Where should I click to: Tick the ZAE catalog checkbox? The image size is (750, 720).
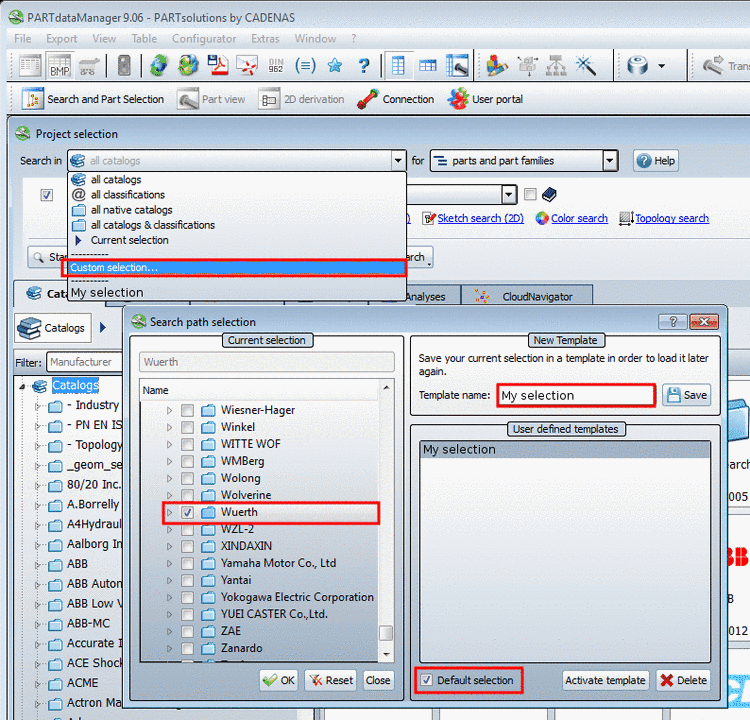tap(188, 631)
